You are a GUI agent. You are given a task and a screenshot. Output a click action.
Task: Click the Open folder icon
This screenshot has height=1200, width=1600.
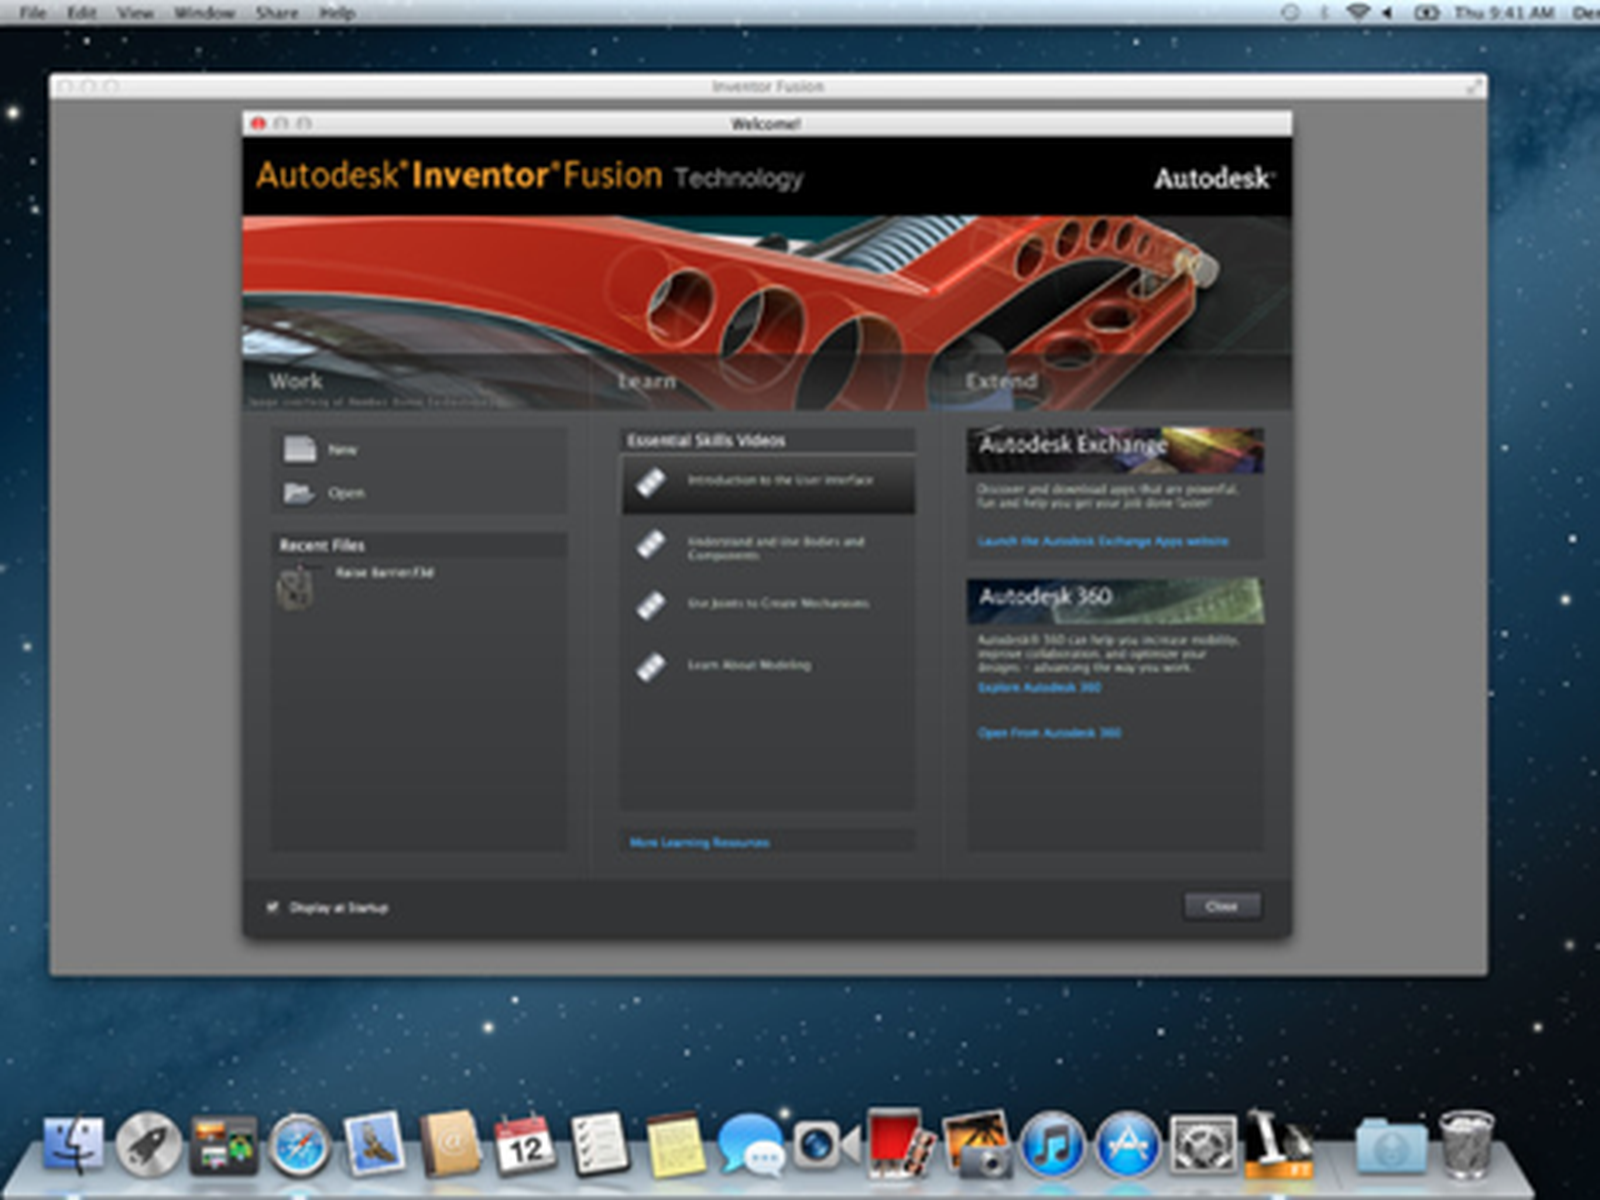[x=298, y=492]
